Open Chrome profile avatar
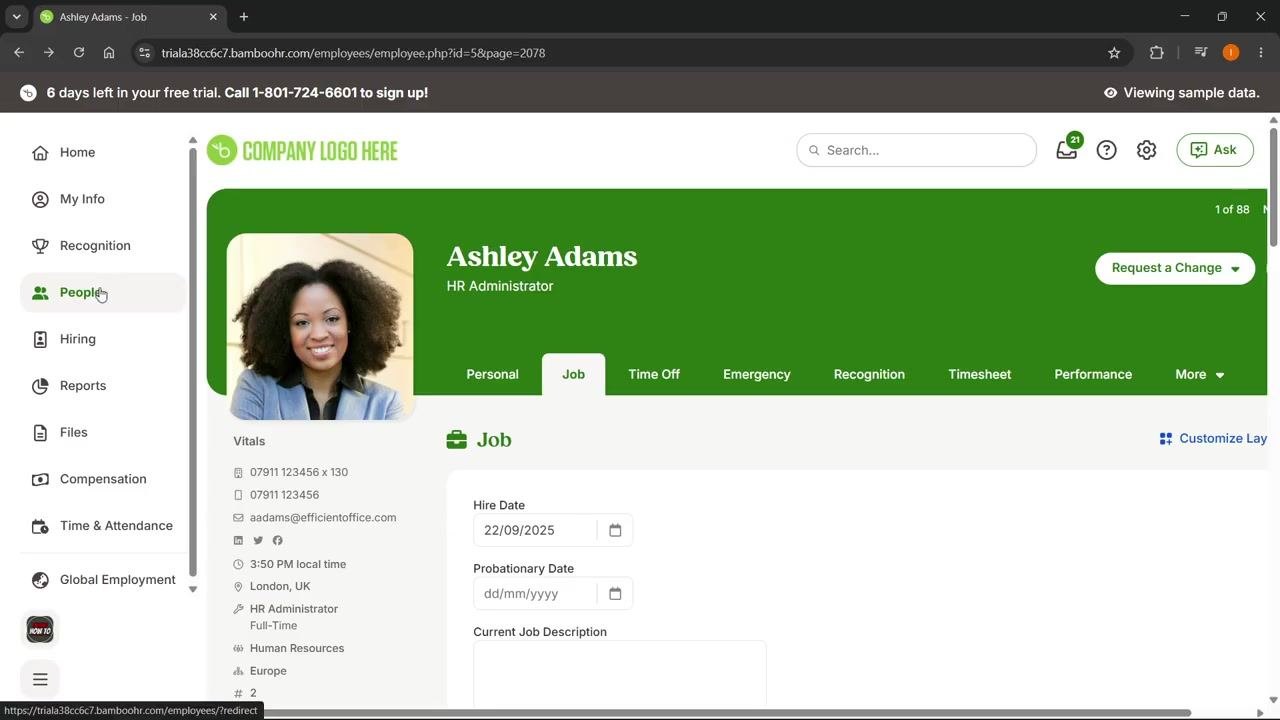 click(1231, 53)
